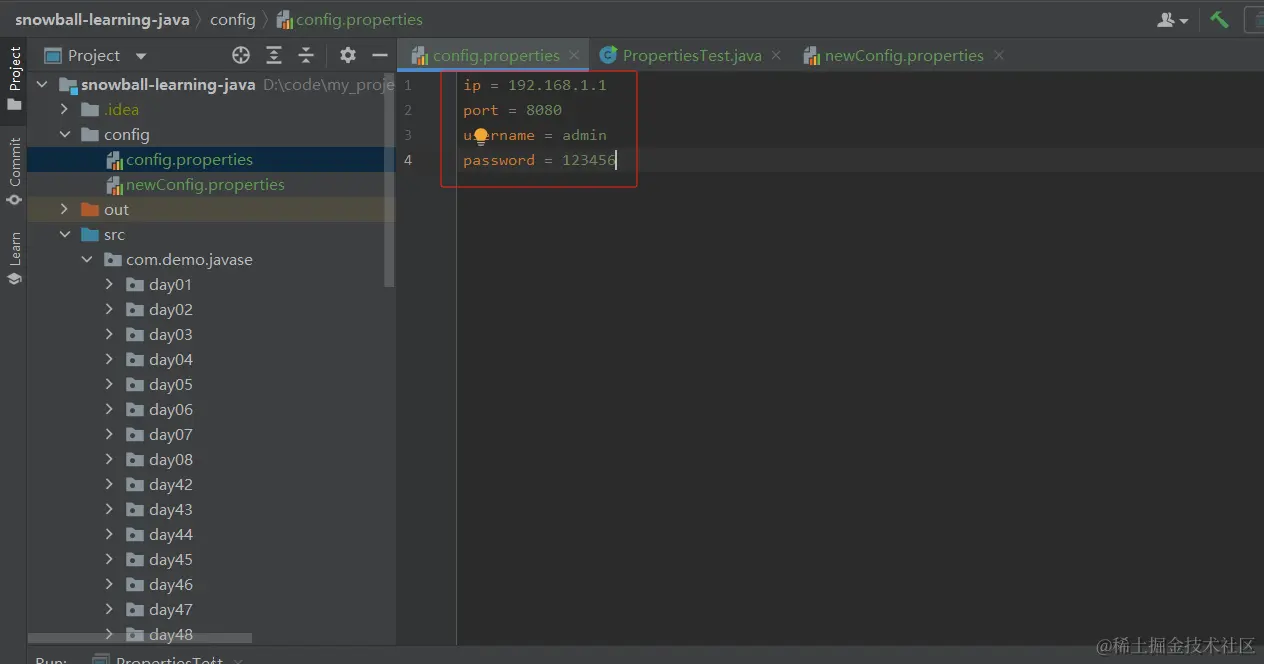
Task: Expand the .idea folder
Action: coord(64,110)
